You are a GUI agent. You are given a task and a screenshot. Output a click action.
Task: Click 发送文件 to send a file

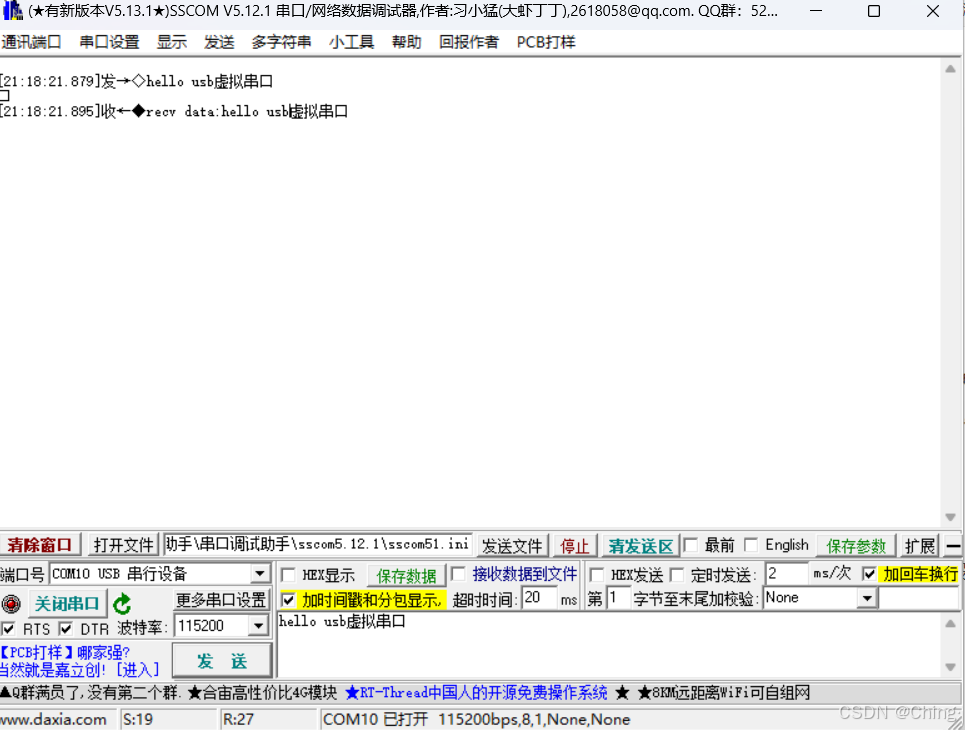511,545
